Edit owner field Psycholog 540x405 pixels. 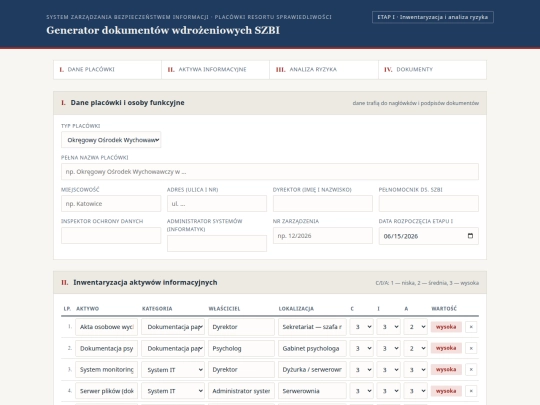tap(241, 348)
